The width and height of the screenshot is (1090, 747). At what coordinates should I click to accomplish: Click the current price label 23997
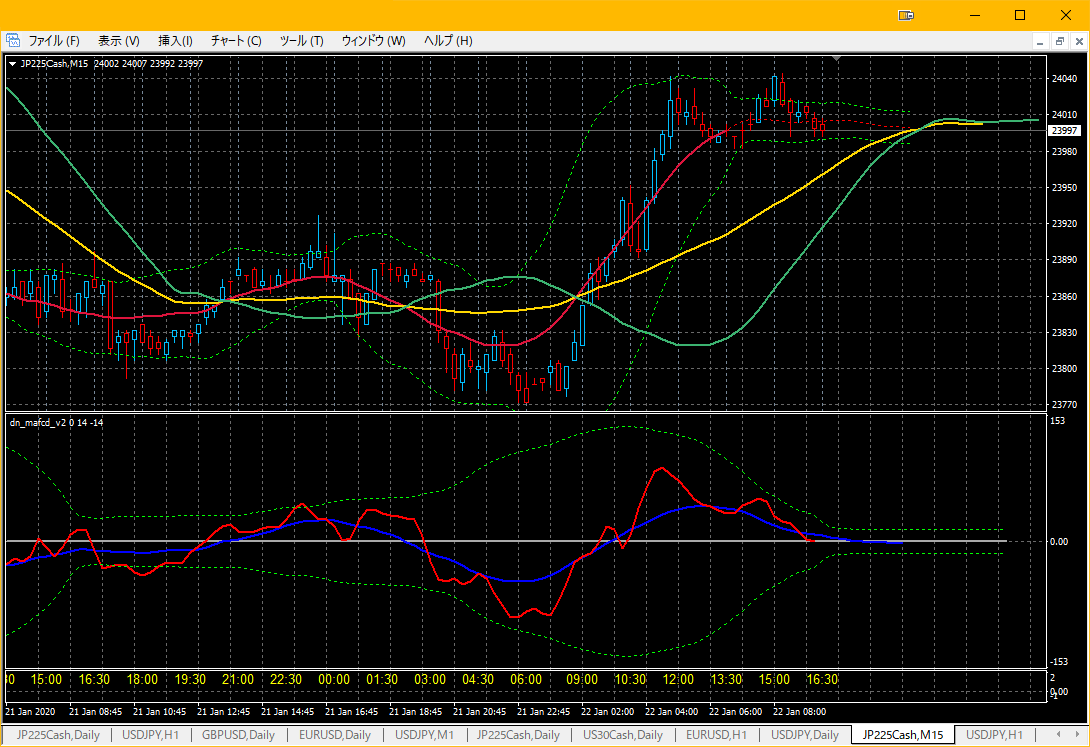[x=1064, y=131]
